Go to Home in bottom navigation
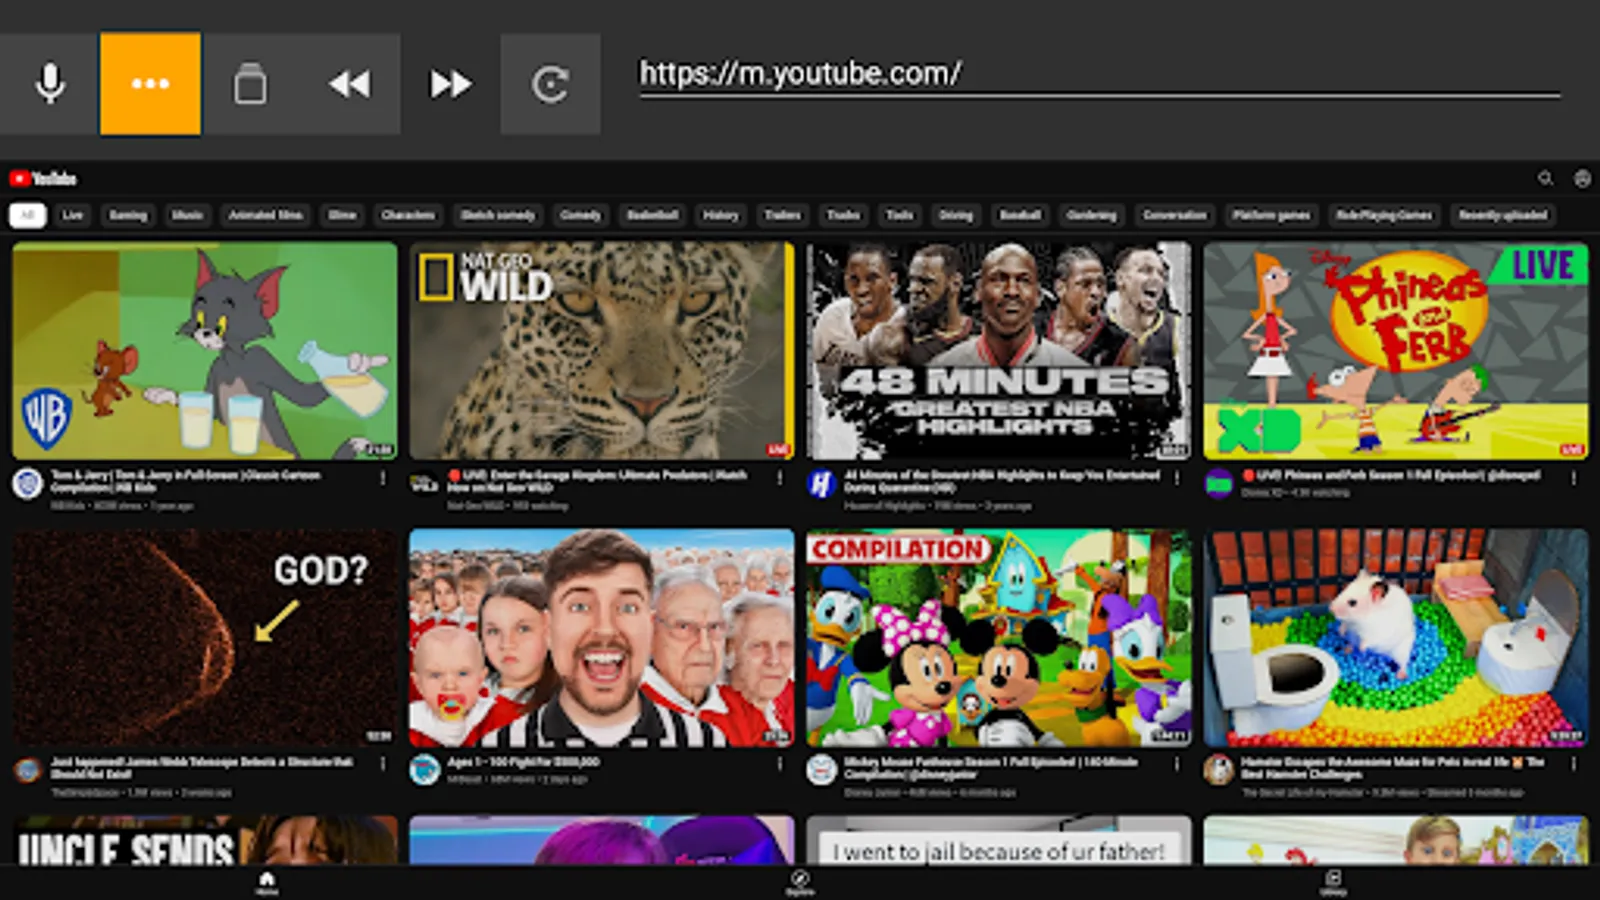The width and height of the screenshot is (1600, 900). click(x=267, y=883)
